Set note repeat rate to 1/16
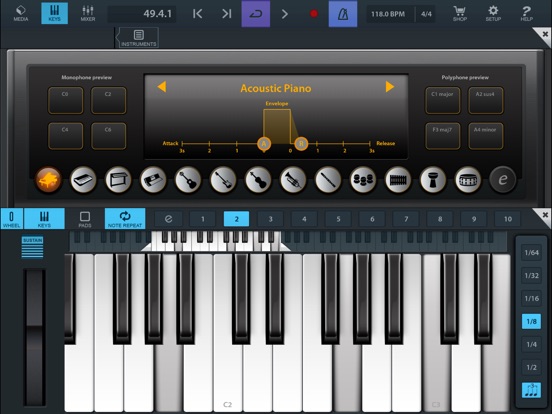The height and width of the screenshot is (414, 552). coord(531,299)
